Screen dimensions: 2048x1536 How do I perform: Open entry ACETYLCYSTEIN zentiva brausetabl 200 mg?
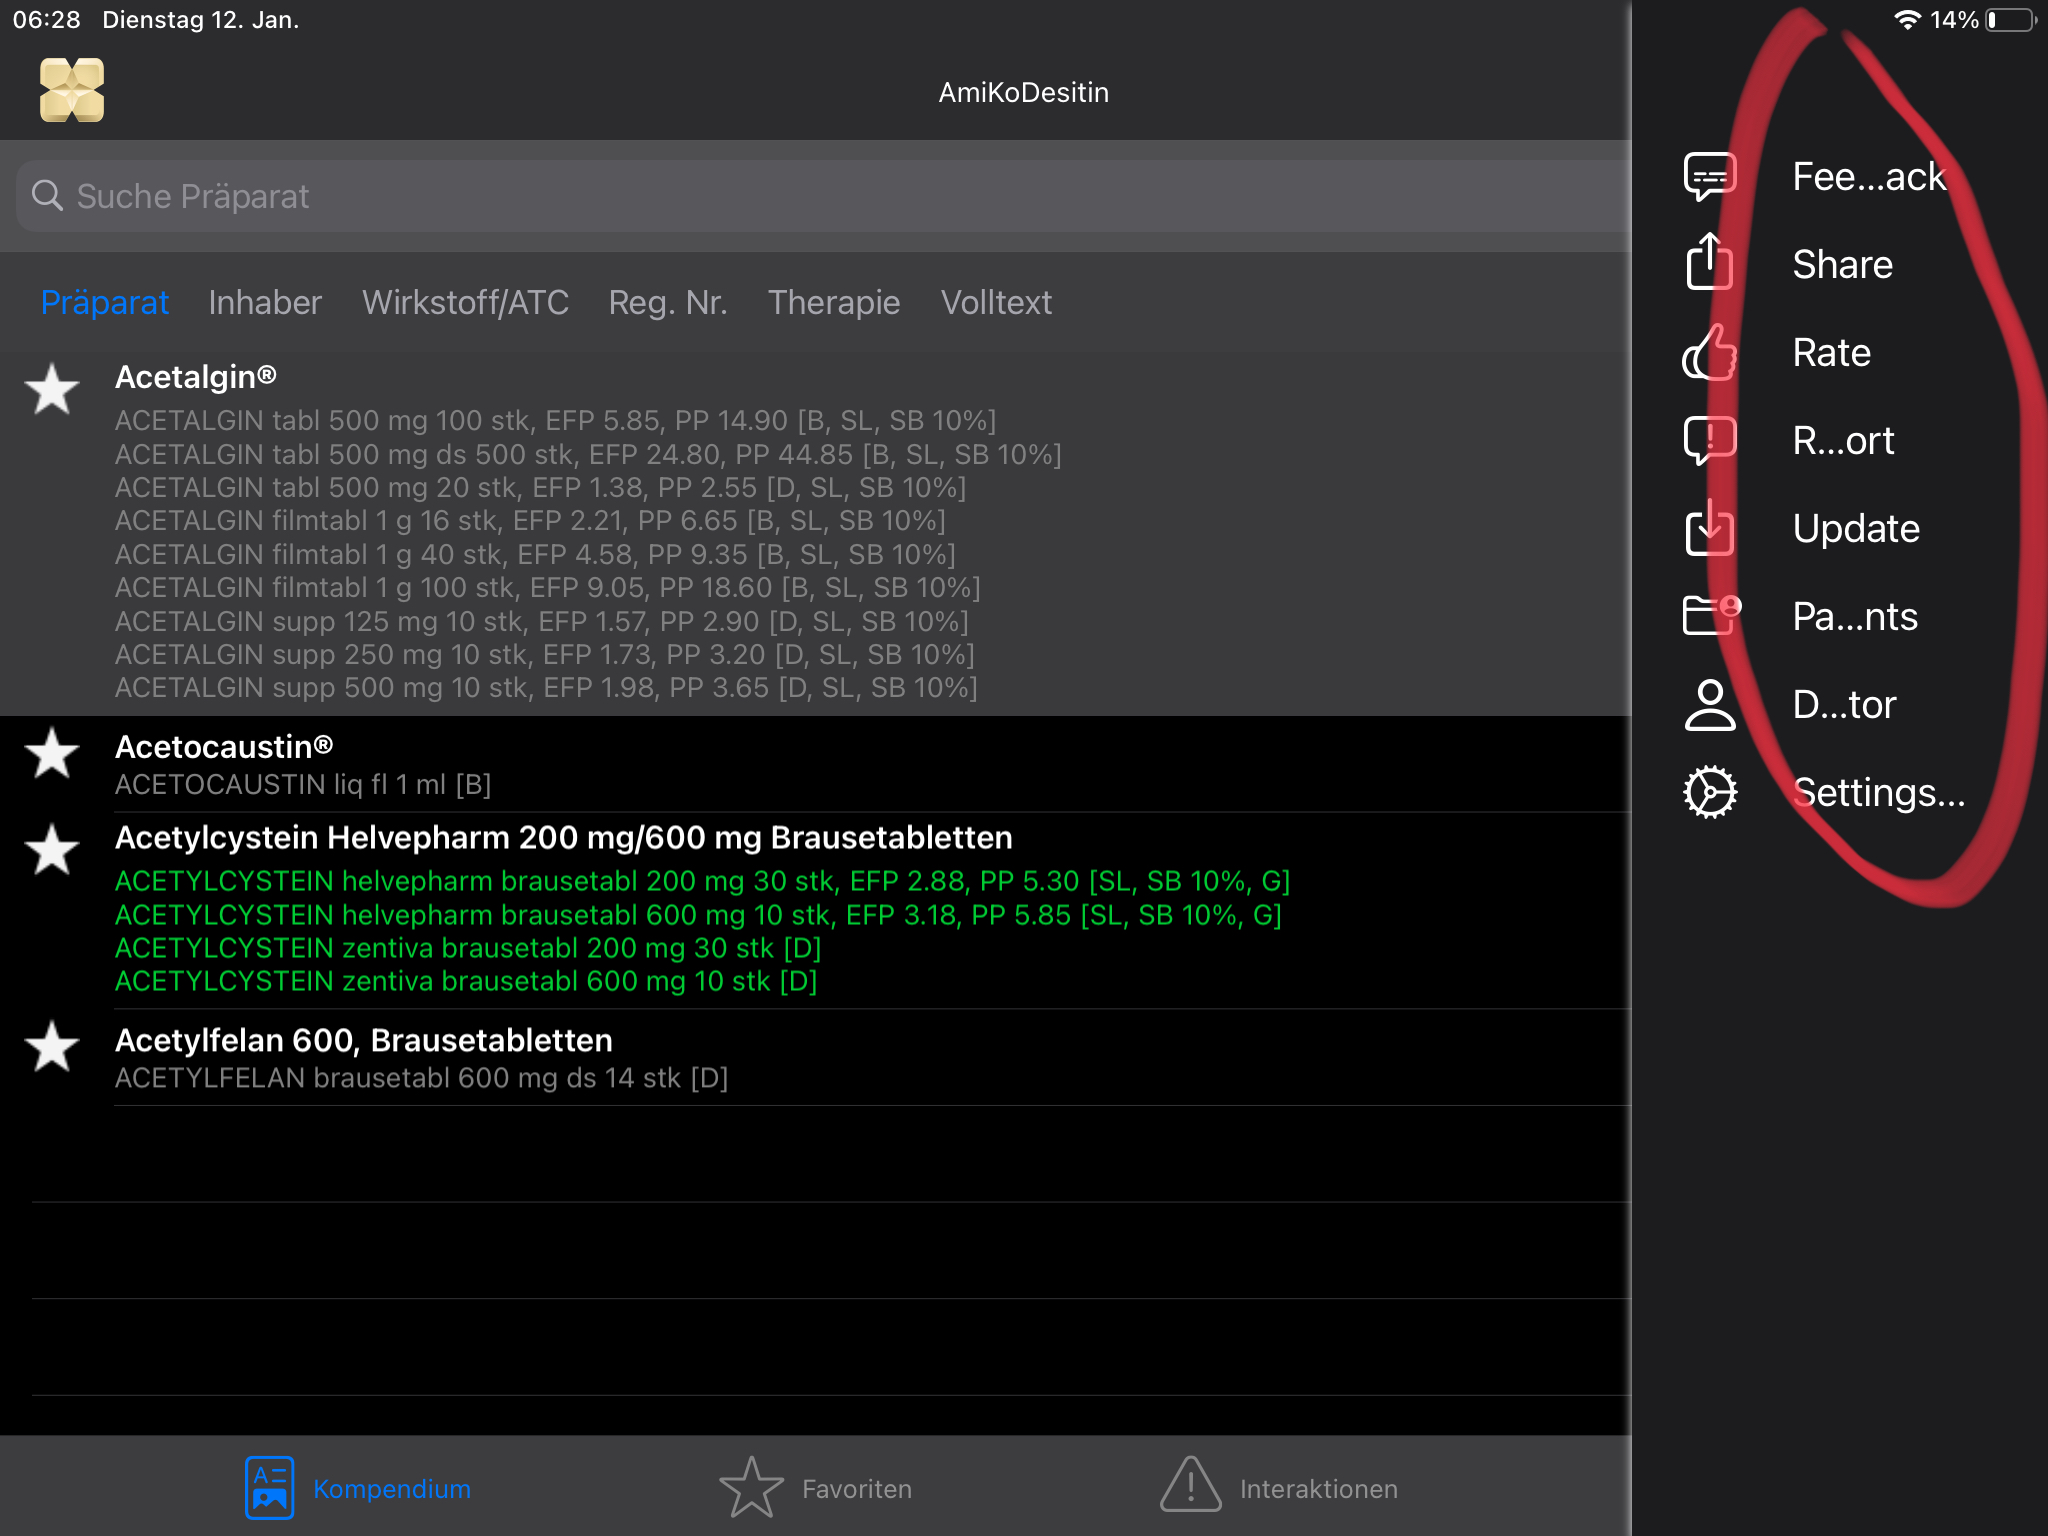[468, 948]
